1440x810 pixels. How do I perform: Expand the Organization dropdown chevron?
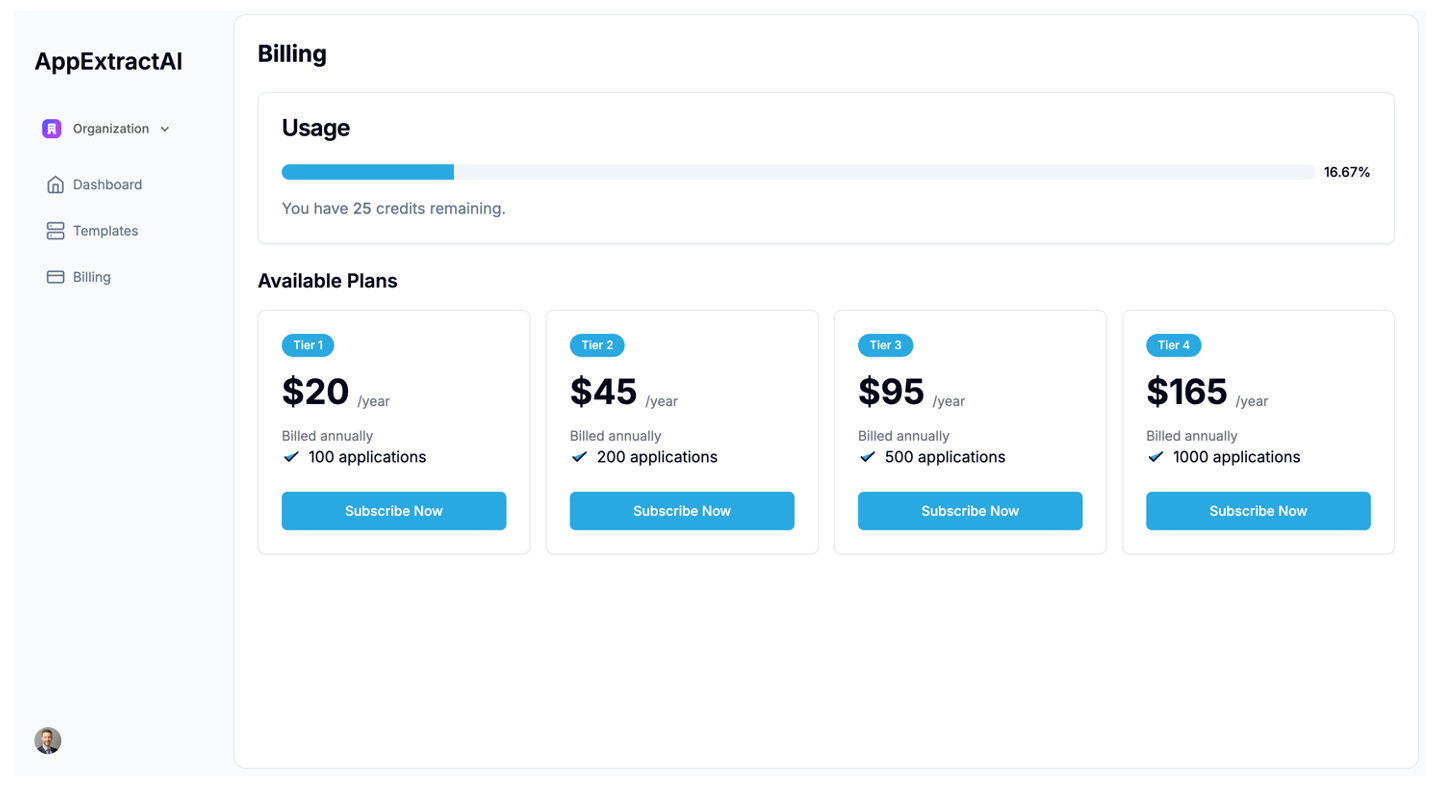pos(165,129)
